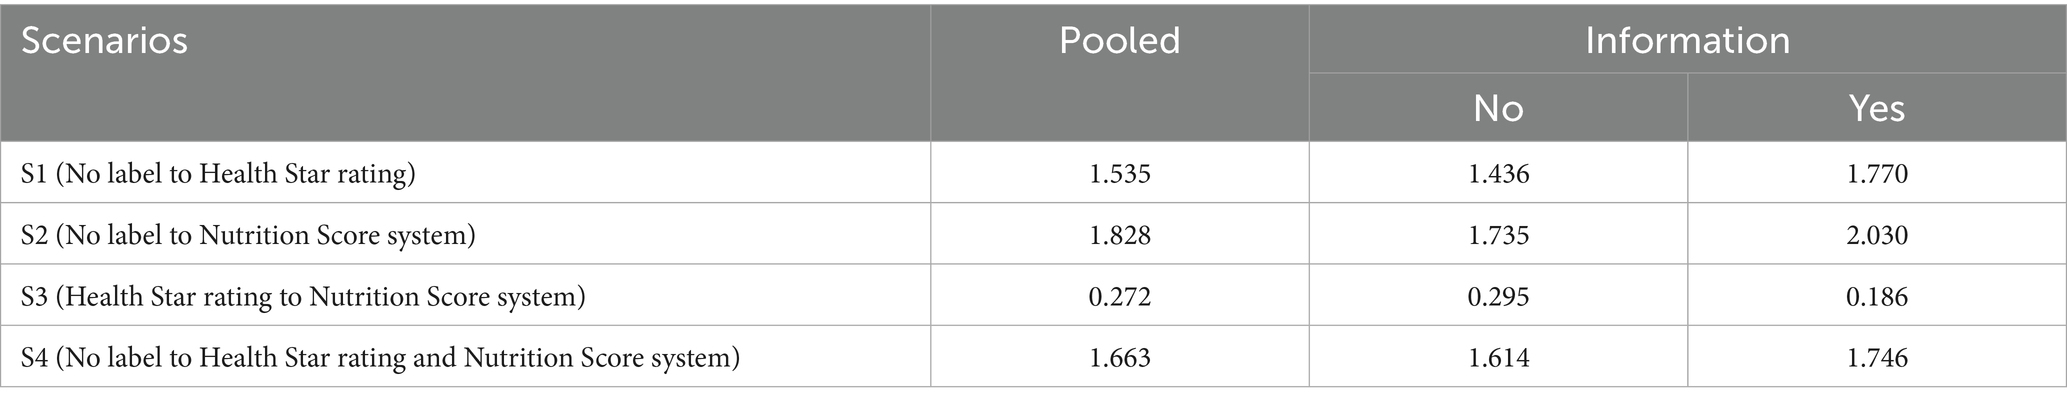
Task: Select the Pooled column header
Action: point(1119,41)
